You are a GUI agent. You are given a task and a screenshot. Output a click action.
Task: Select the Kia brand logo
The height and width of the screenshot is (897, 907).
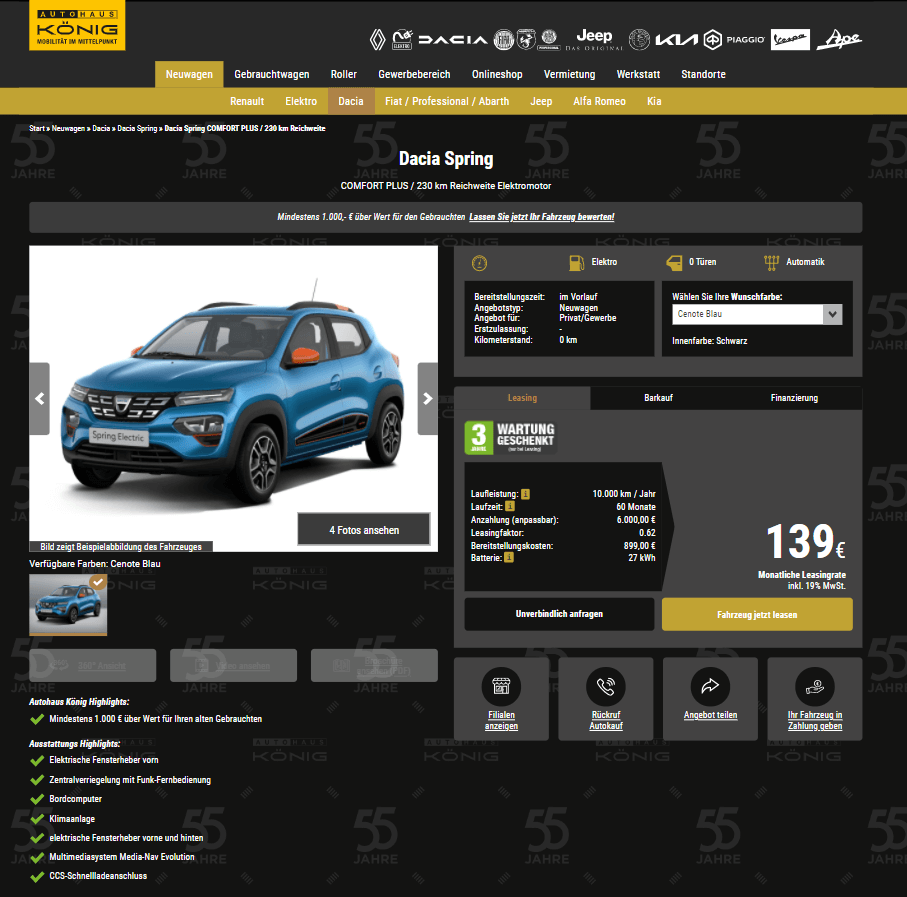pyautogui.click(x=676, y=39)
